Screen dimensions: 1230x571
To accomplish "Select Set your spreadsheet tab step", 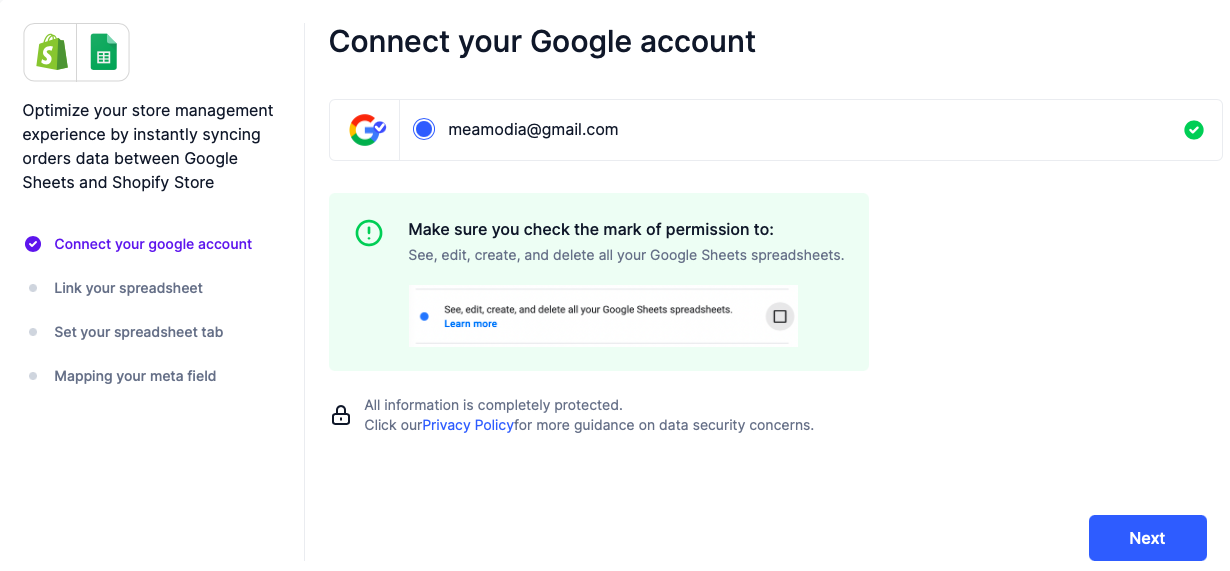I will (138, 332).
